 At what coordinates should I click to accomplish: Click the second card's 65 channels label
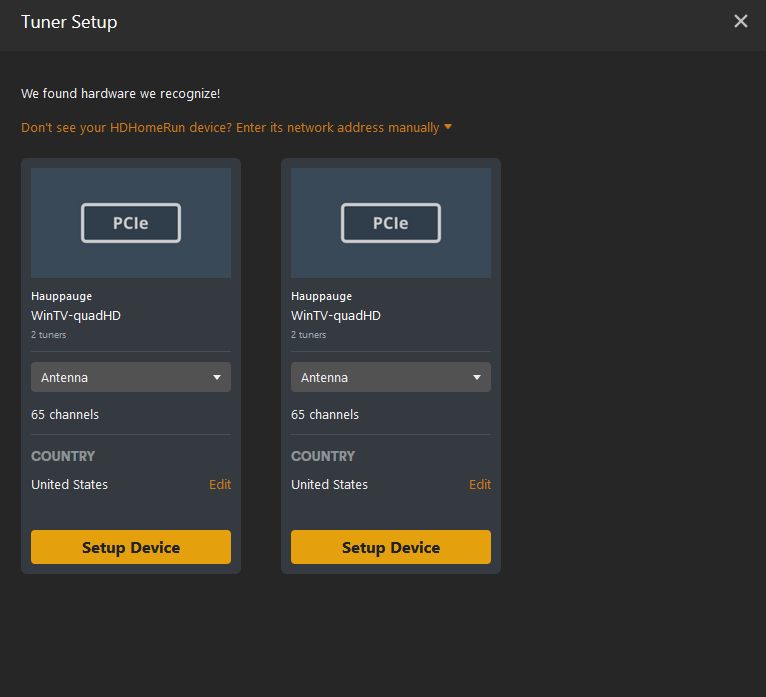click(x=325, y=415)
